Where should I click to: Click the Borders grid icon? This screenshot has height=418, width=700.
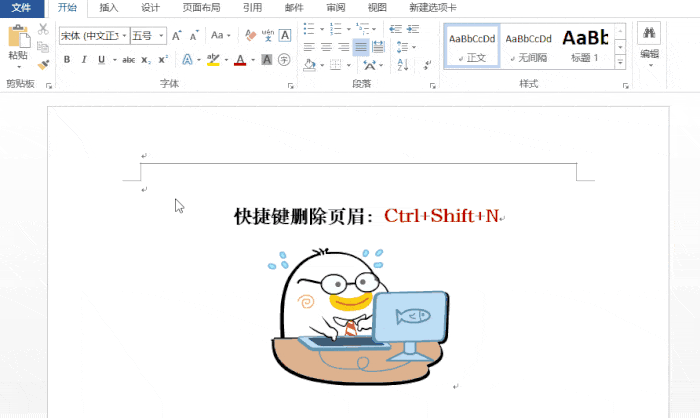(335, 65)
